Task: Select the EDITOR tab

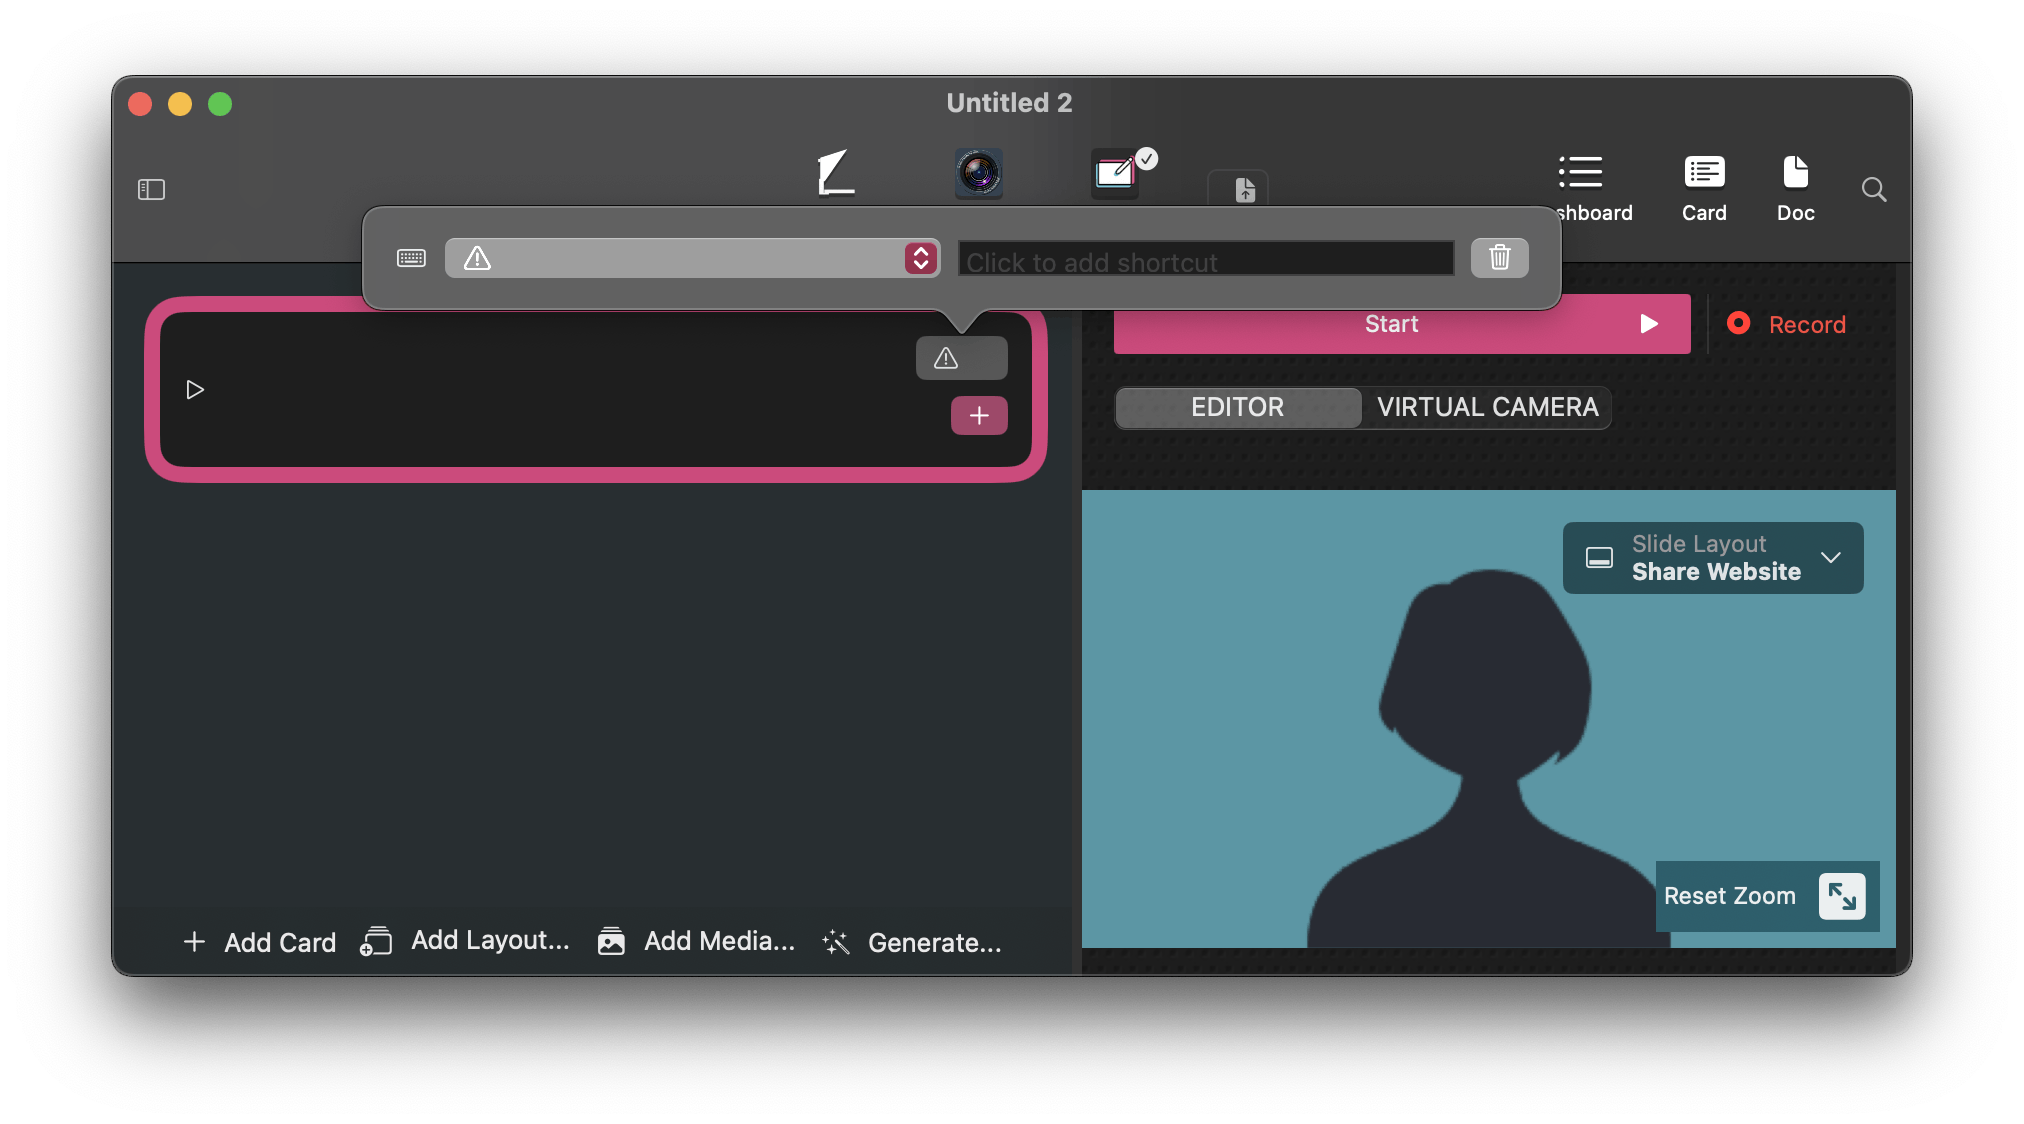Action: click(x=1237, y=407)
